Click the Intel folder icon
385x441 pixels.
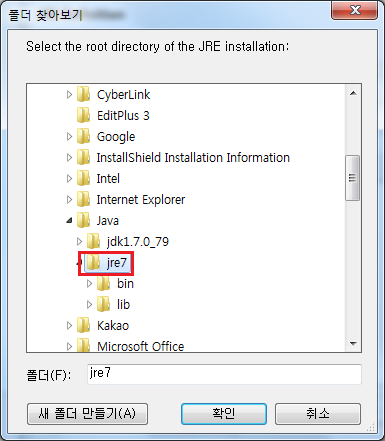(83, 178)
